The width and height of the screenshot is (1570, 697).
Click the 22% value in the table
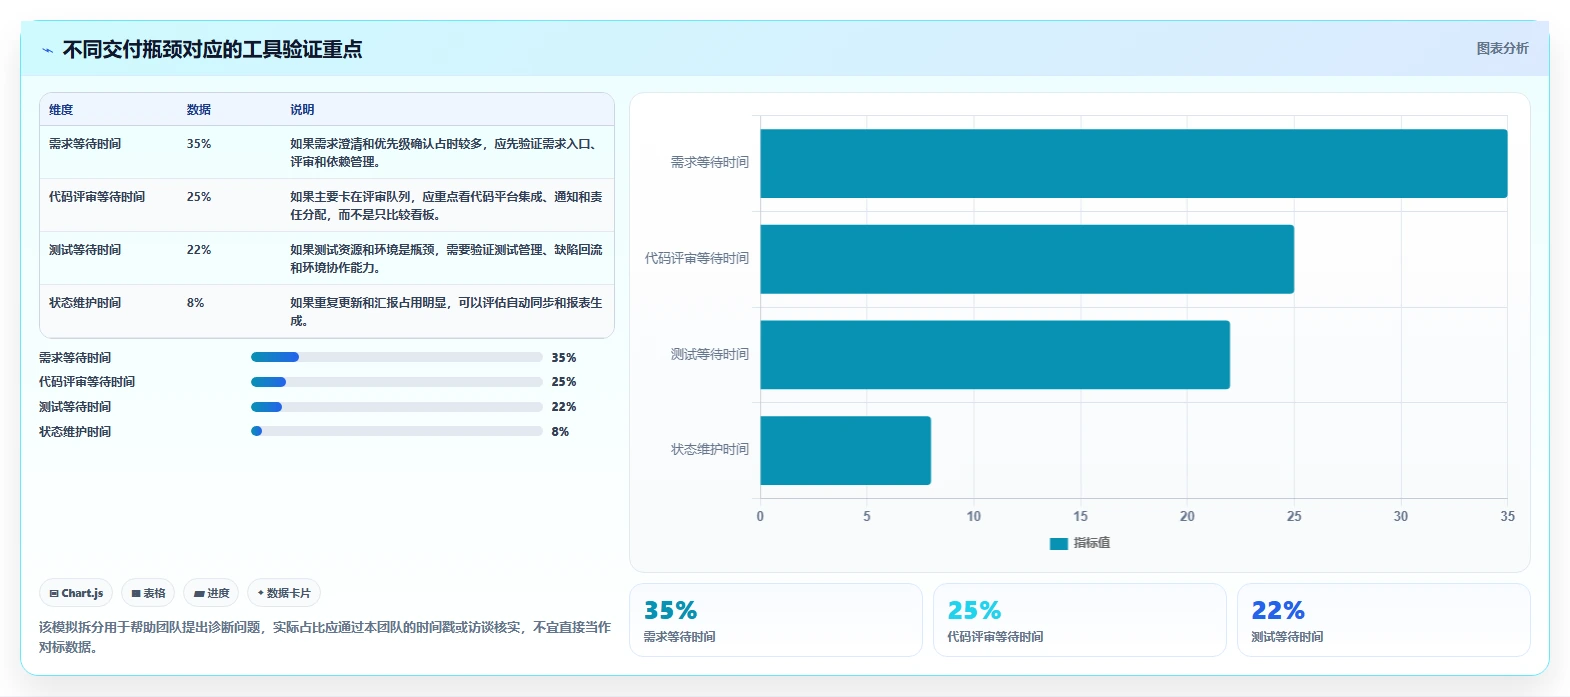point(199,250)
